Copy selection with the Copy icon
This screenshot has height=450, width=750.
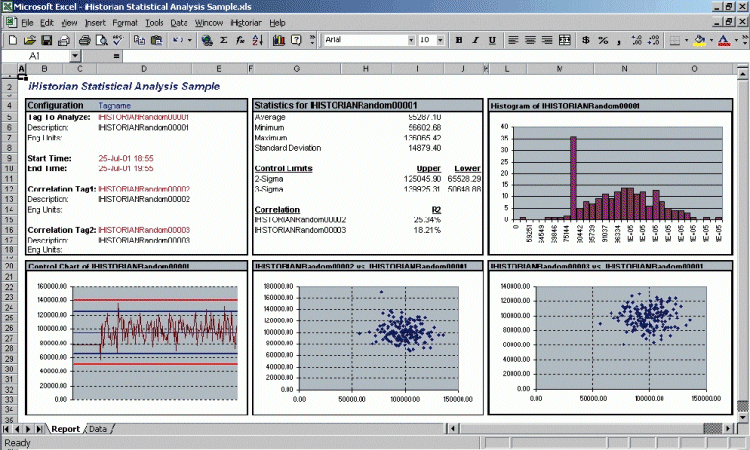139,40
